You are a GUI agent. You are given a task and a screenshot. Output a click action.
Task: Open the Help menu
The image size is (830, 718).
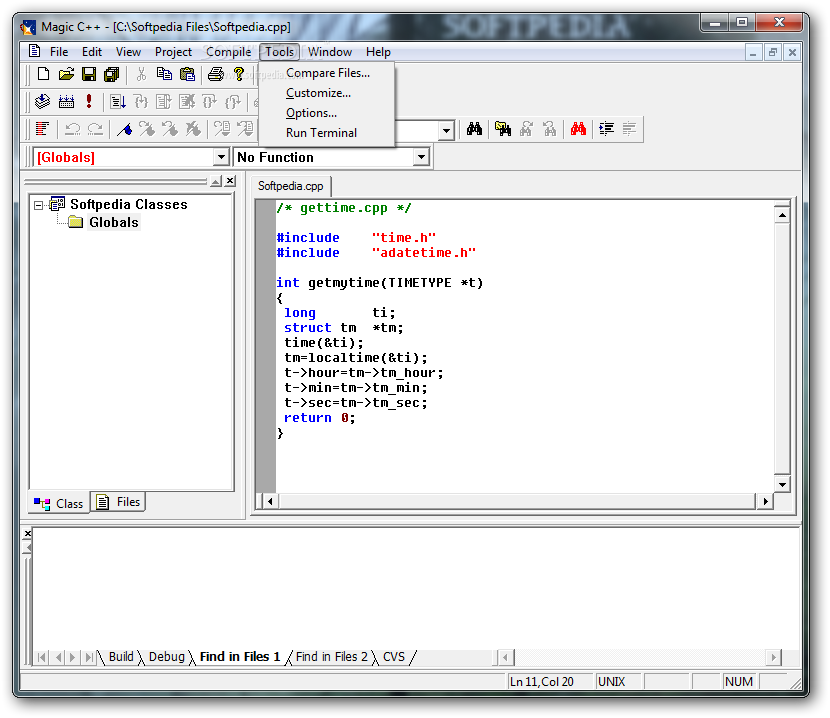[378, 52]
